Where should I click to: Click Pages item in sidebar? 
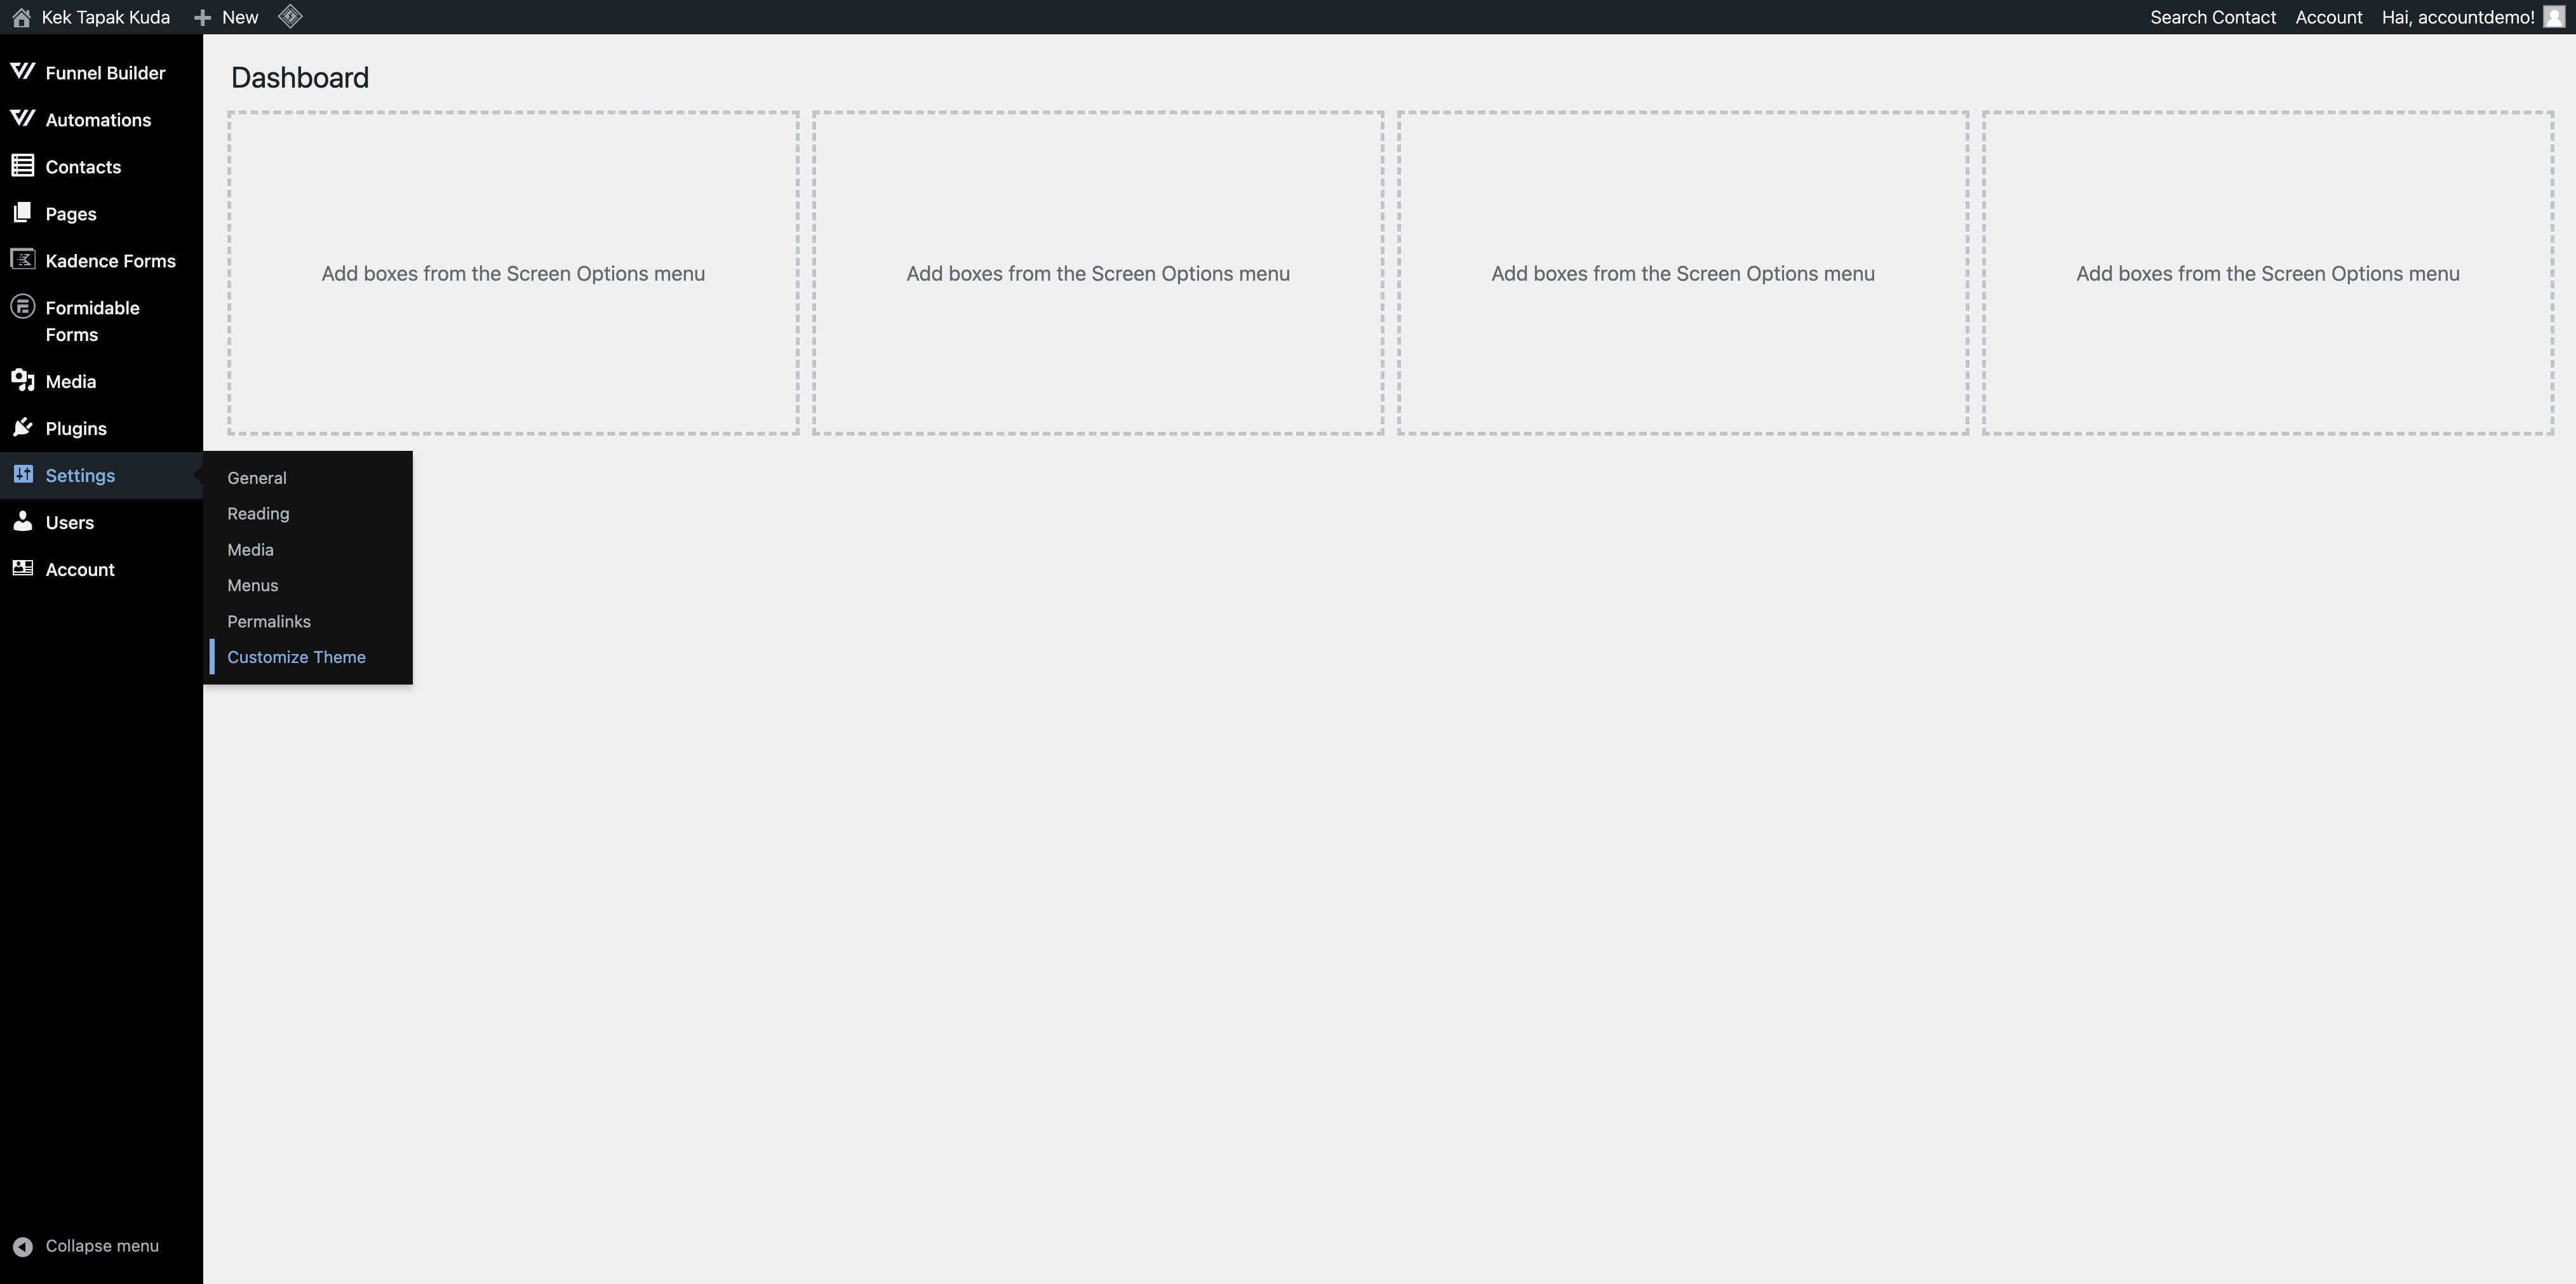(70, 212)
